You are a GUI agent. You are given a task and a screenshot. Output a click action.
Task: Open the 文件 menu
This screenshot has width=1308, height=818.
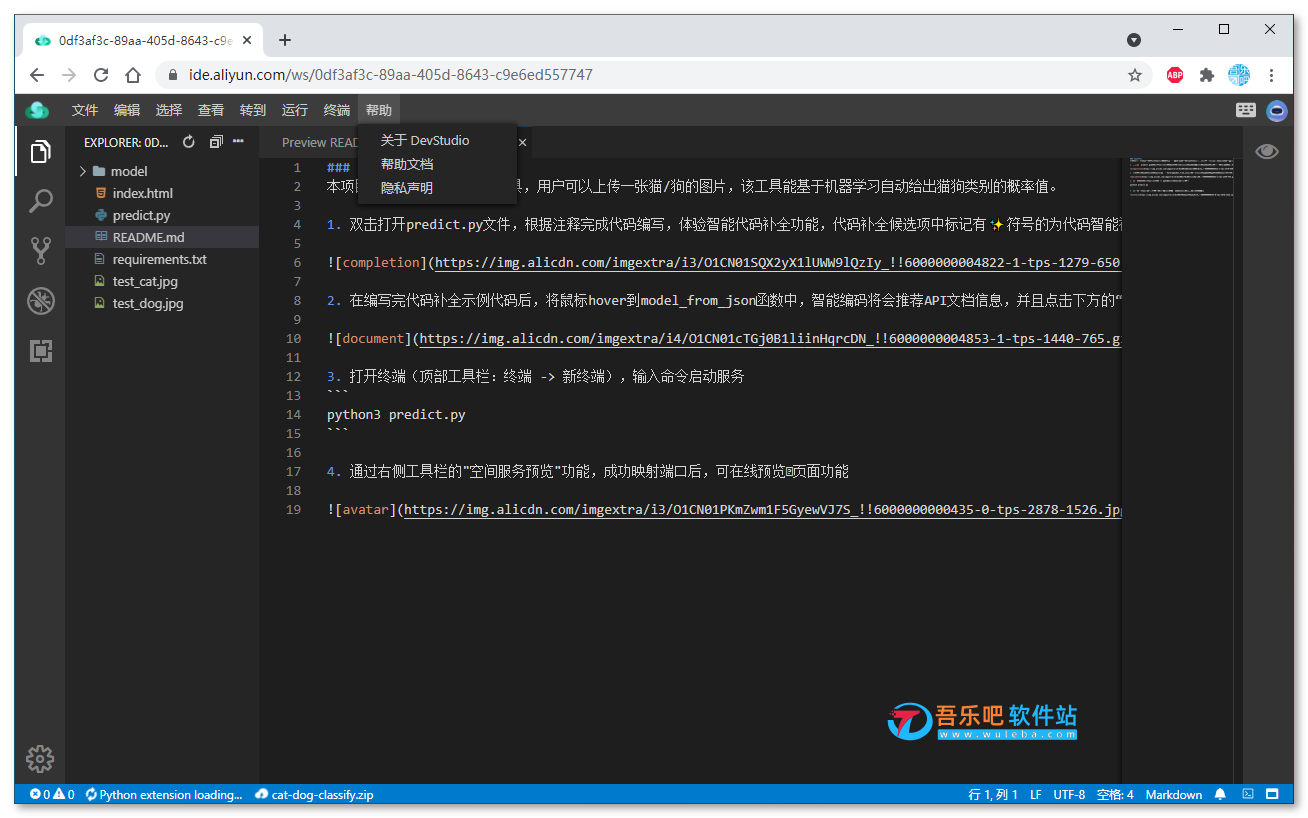tap(85, 110)
